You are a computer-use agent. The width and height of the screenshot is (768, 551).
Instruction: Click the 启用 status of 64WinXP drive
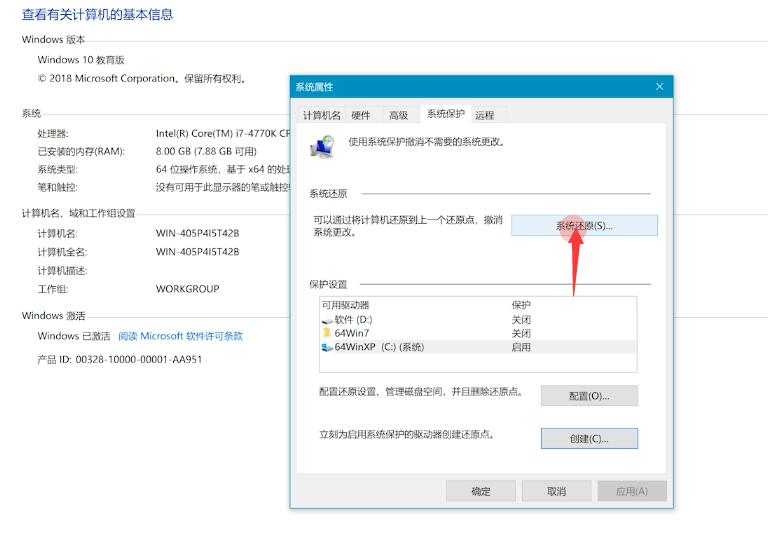pos(521,347)
